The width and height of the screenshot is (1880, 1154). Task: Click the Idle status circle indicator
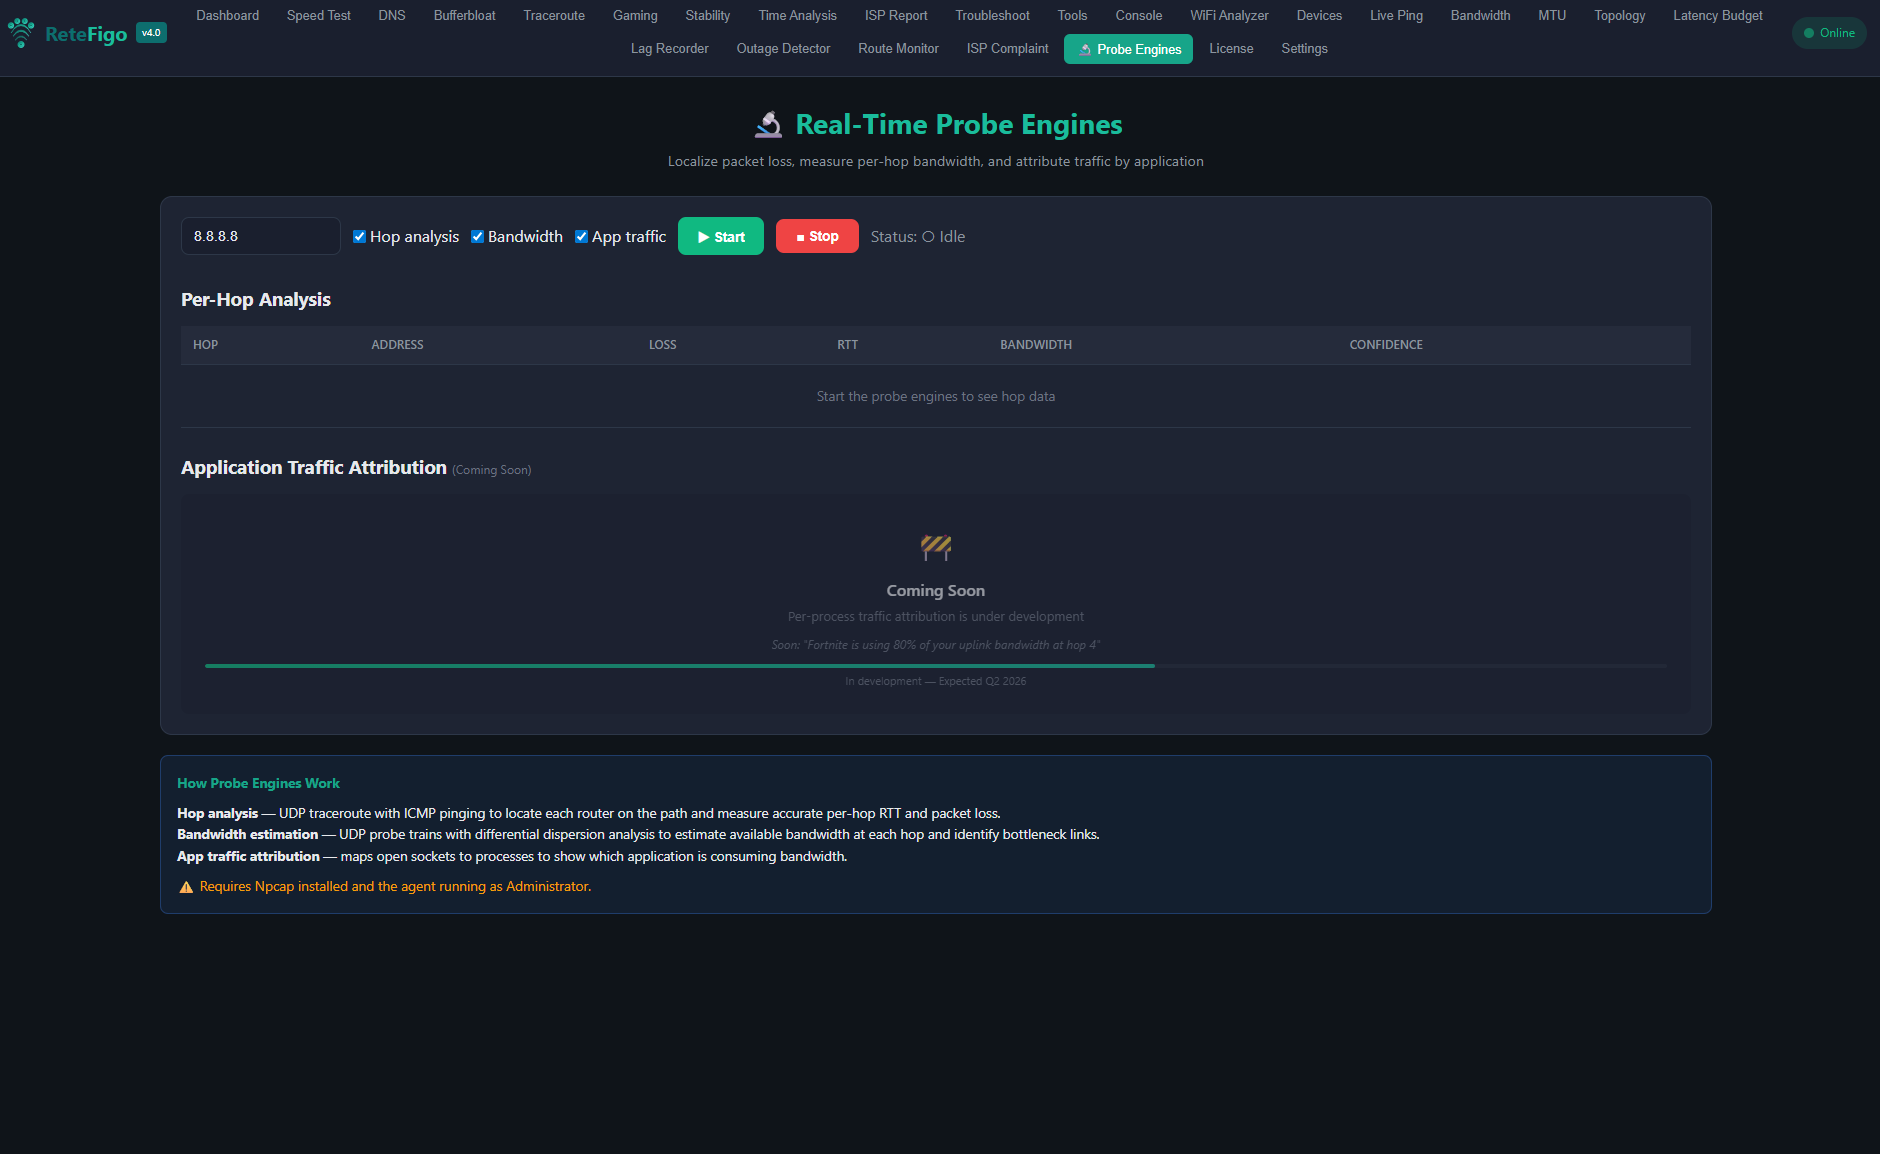tap(928, 237)
